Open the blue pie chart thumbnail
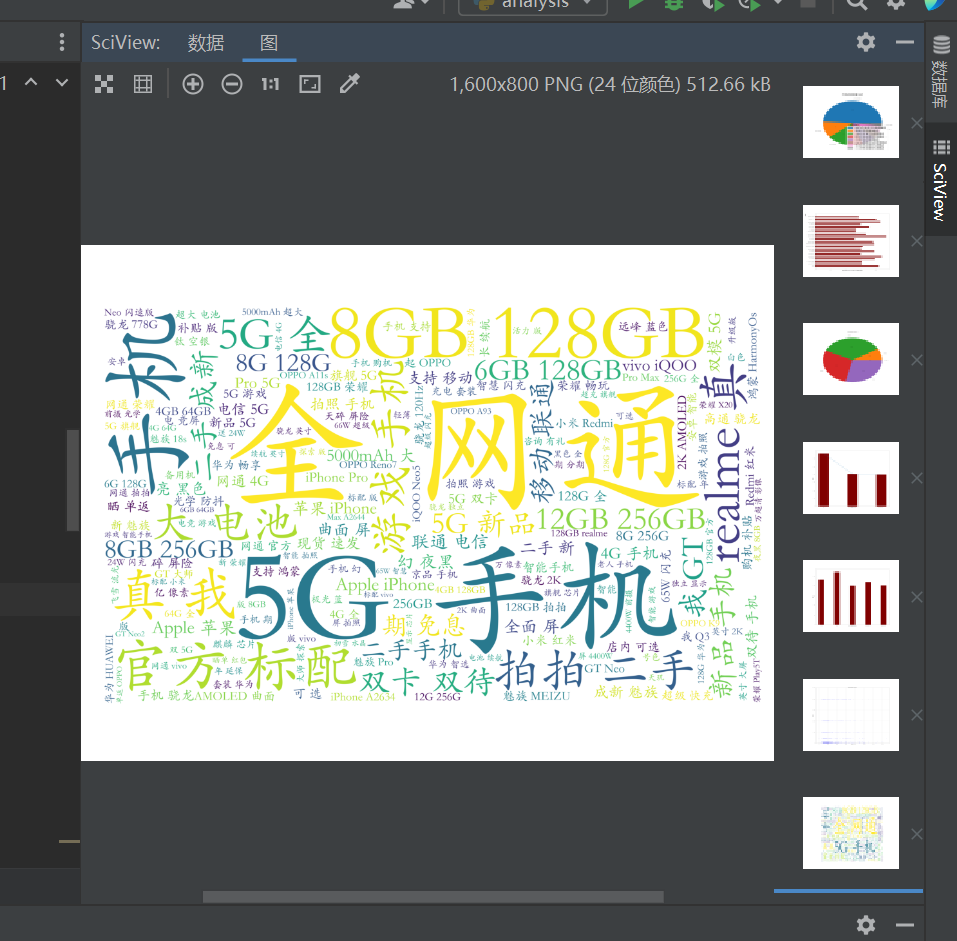957x941 pixels. click(x=850, y=122)
